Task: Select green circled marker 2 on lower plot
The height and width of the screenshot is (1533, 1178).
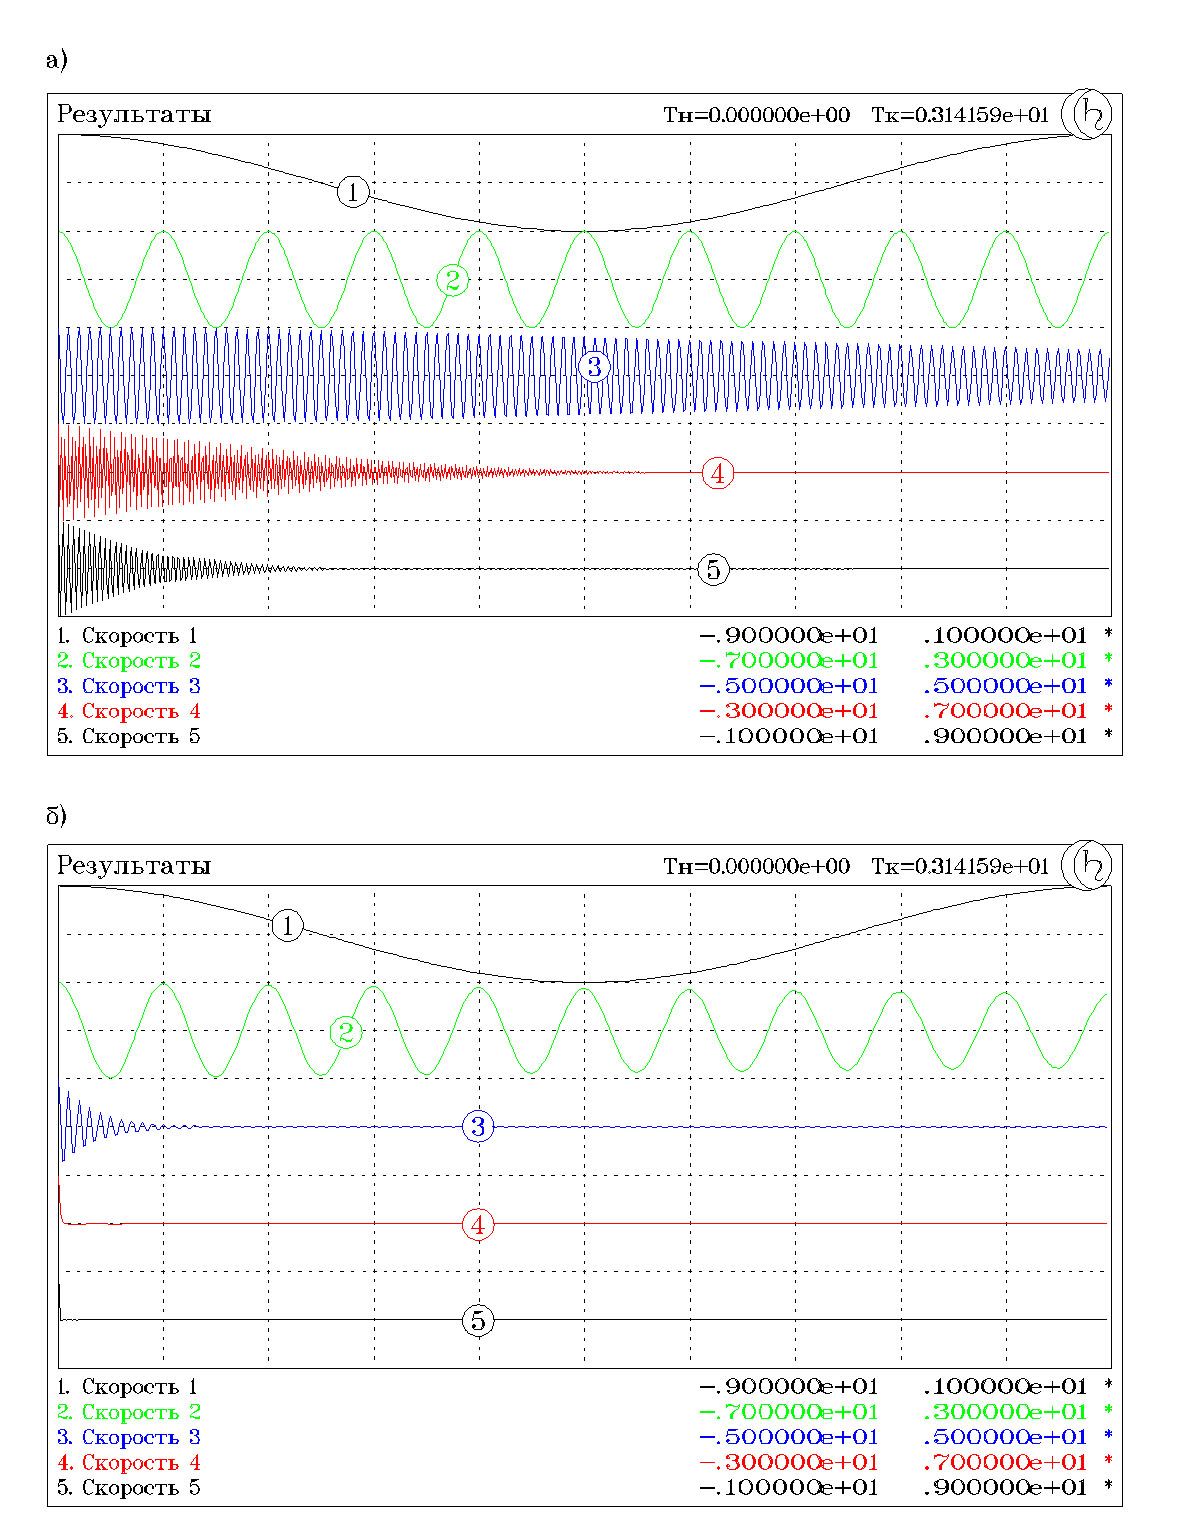Action: pyautogui.click(x=346, y=1032)
